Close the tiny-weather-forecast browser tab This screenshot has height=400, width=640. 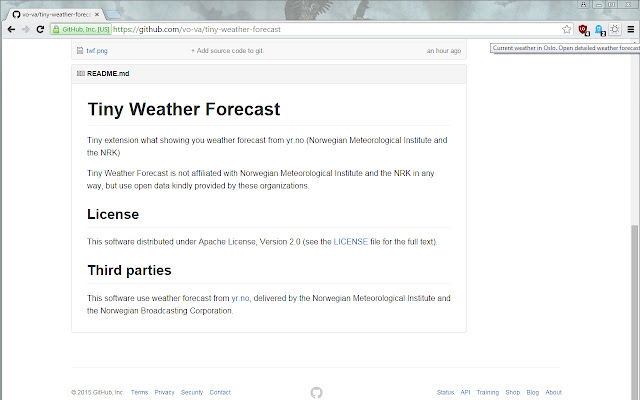97,15
